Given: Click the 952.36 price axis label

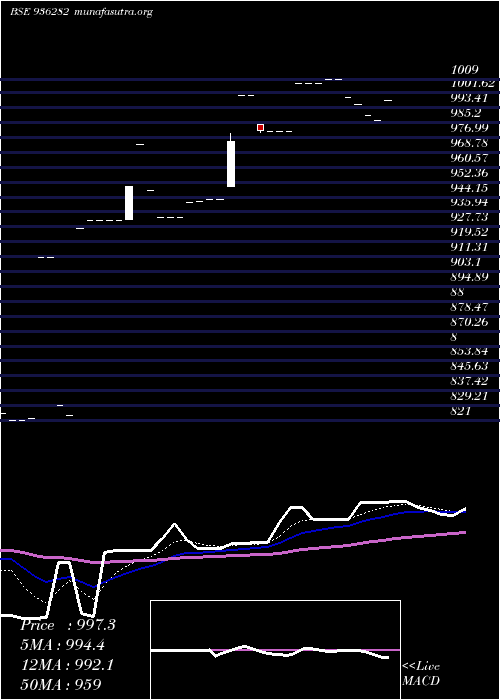Looking at the screenshot, I should (x=469, y=173).
